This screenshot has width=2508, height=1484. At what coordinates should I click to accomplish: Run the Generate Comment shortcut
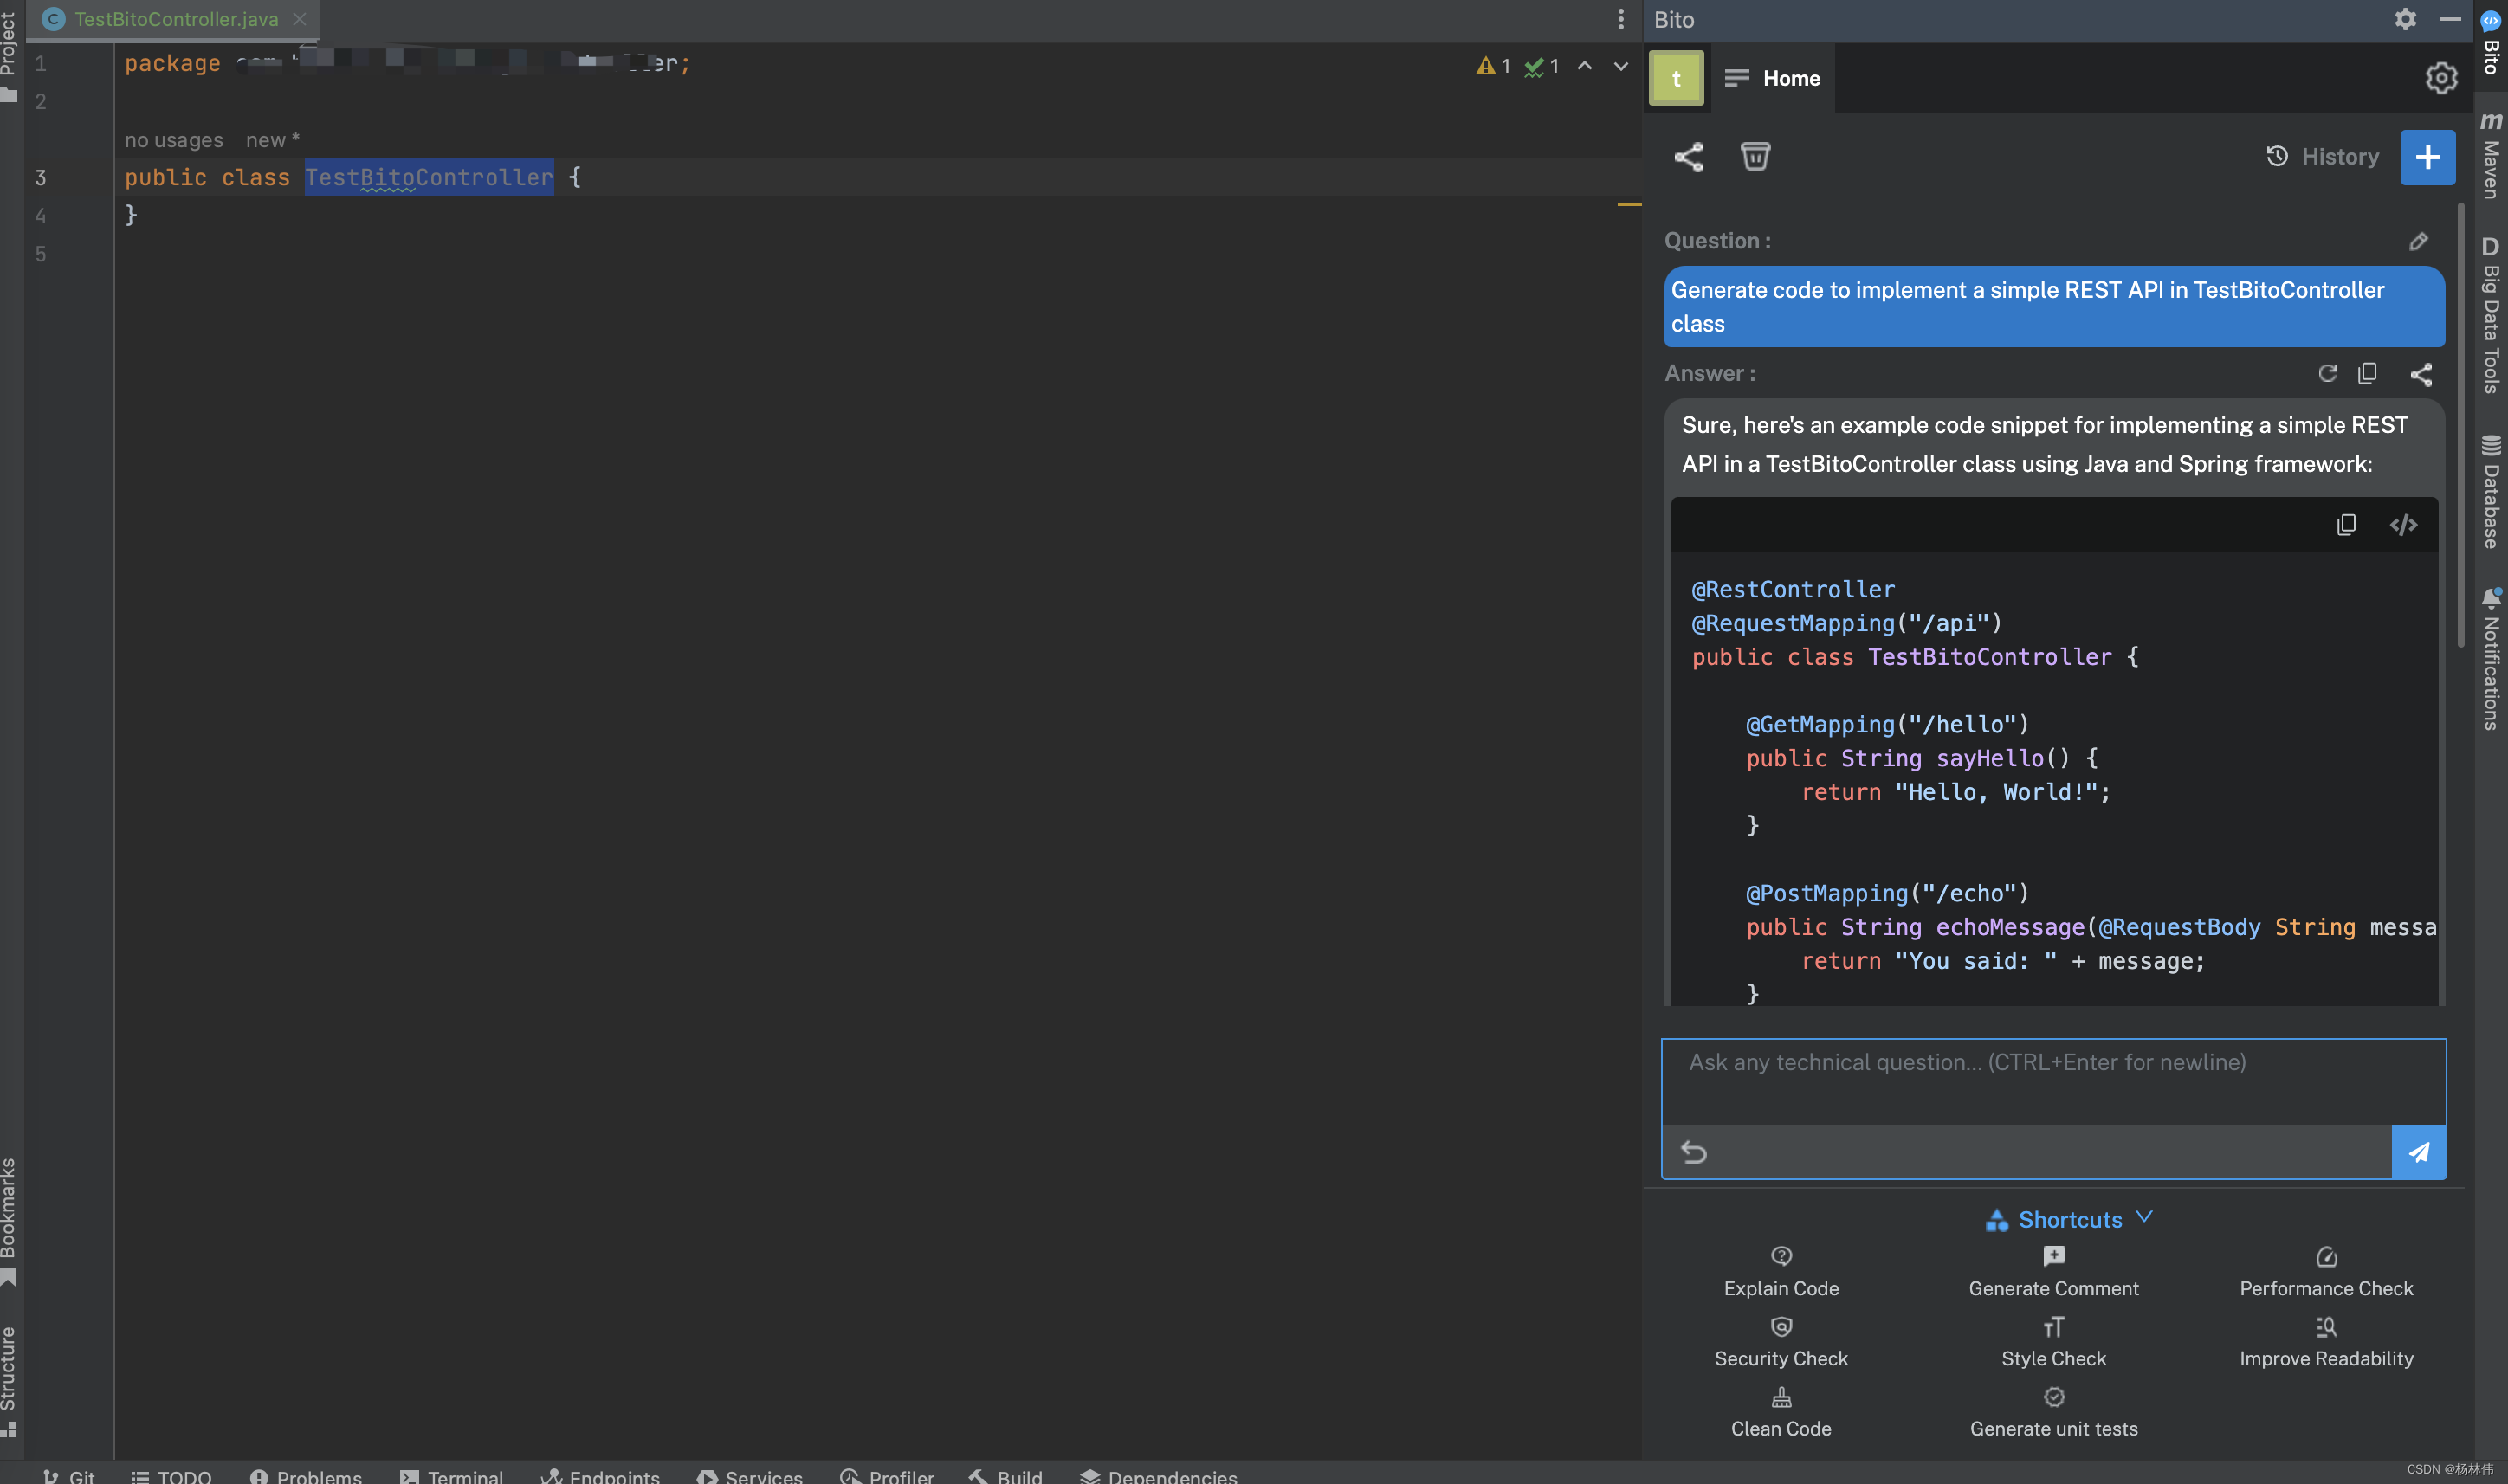click(x=2053, y=1272)
